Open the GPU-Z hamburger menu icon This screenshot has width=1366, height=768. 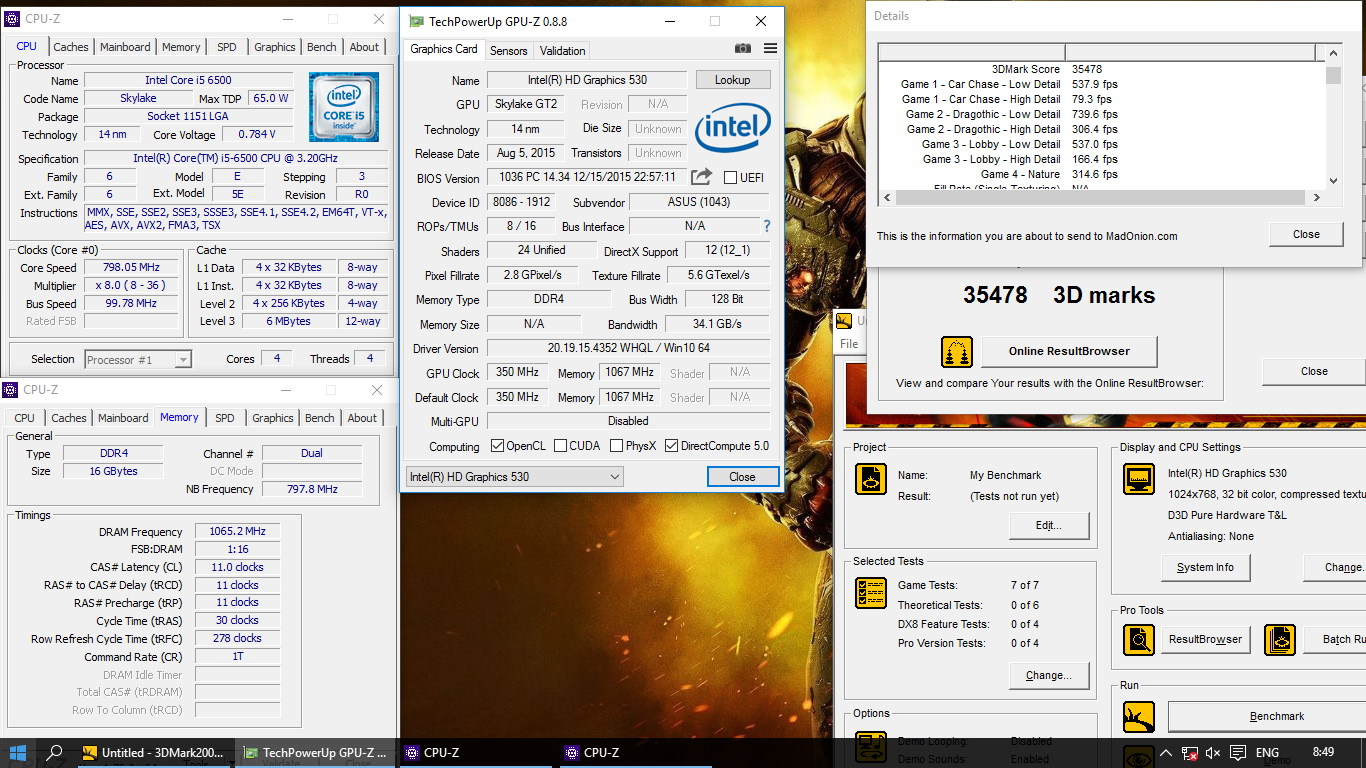click(x=770, y=48)
